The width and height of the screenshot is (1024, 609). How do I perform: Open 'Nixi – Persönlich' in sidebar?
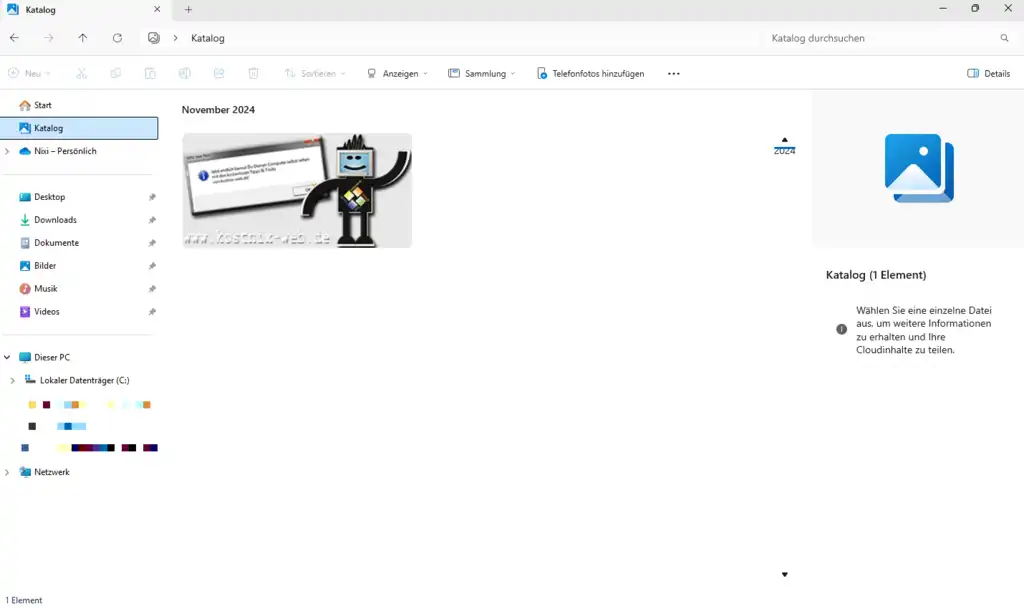pos(65,151)
